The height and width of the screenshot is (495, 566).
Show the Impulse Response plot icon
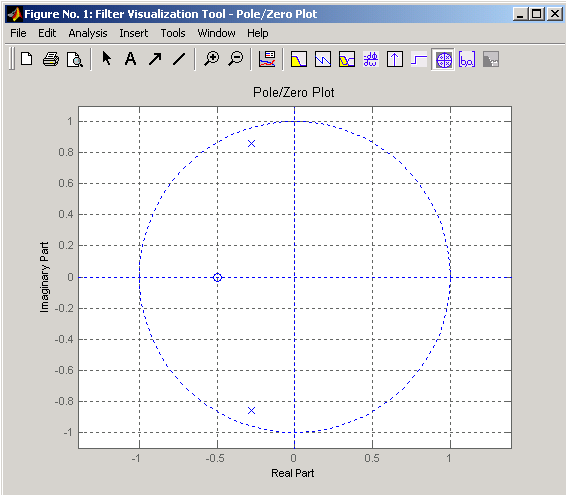[x=395, y=59]
